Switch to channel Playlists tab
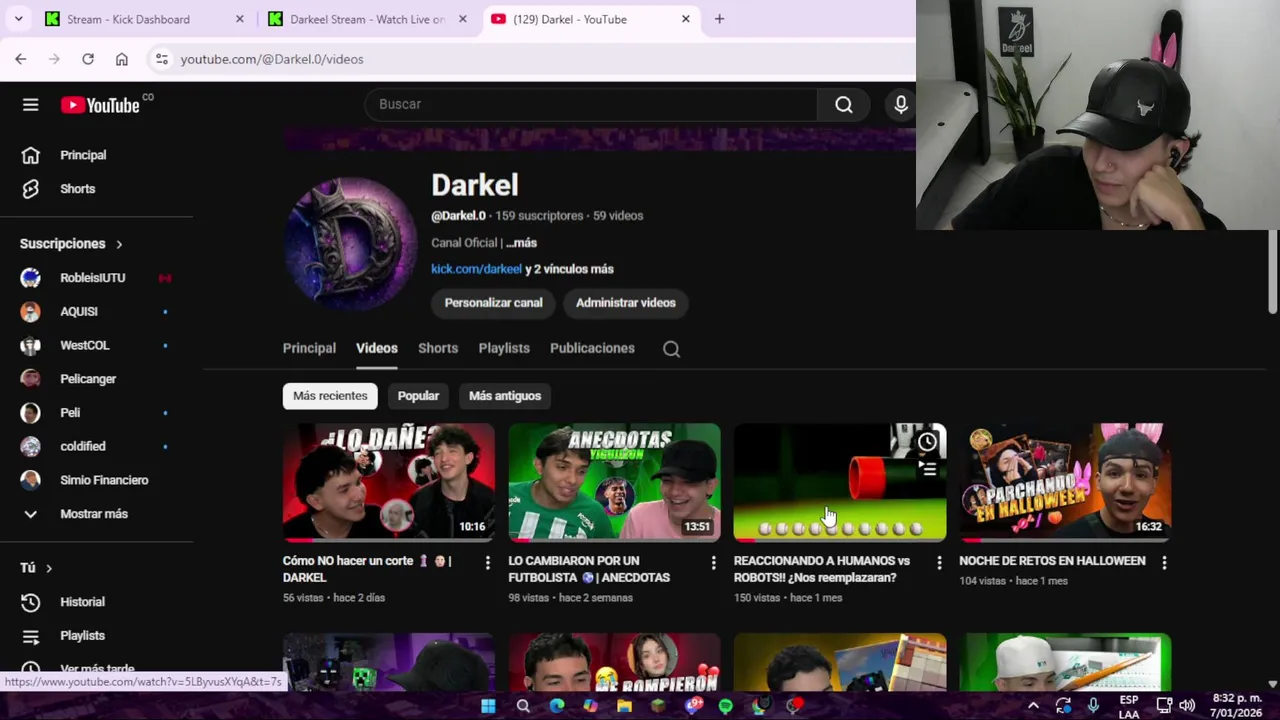 click(x=504, y=348)
